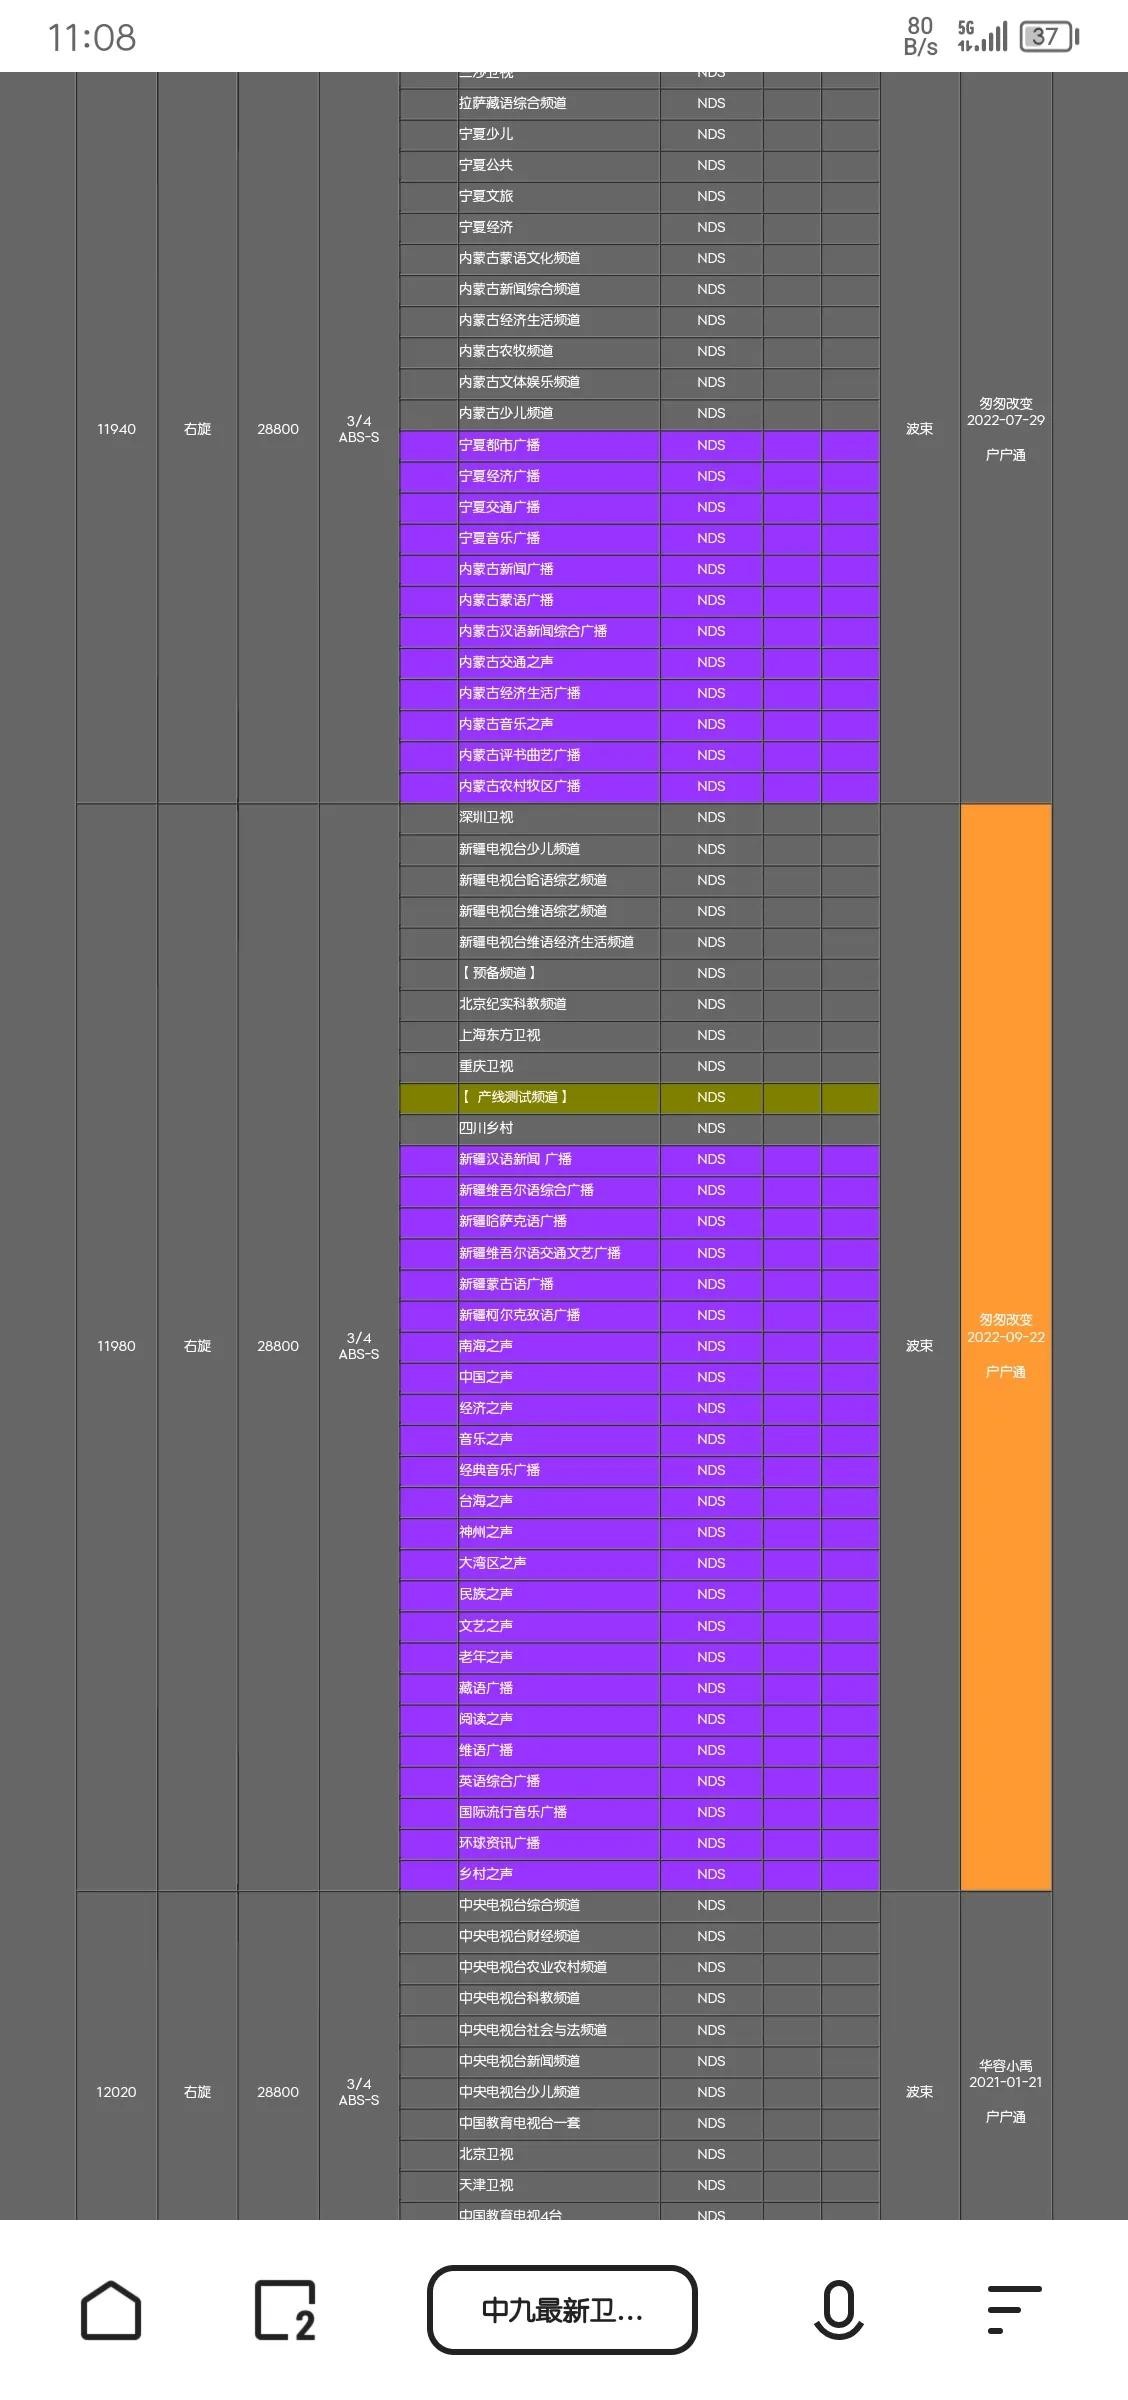The height and width of the screenshot is (2400, 1128).
Task: Select the 乡村之声 radio row
Action: (x=640, y=1874)
